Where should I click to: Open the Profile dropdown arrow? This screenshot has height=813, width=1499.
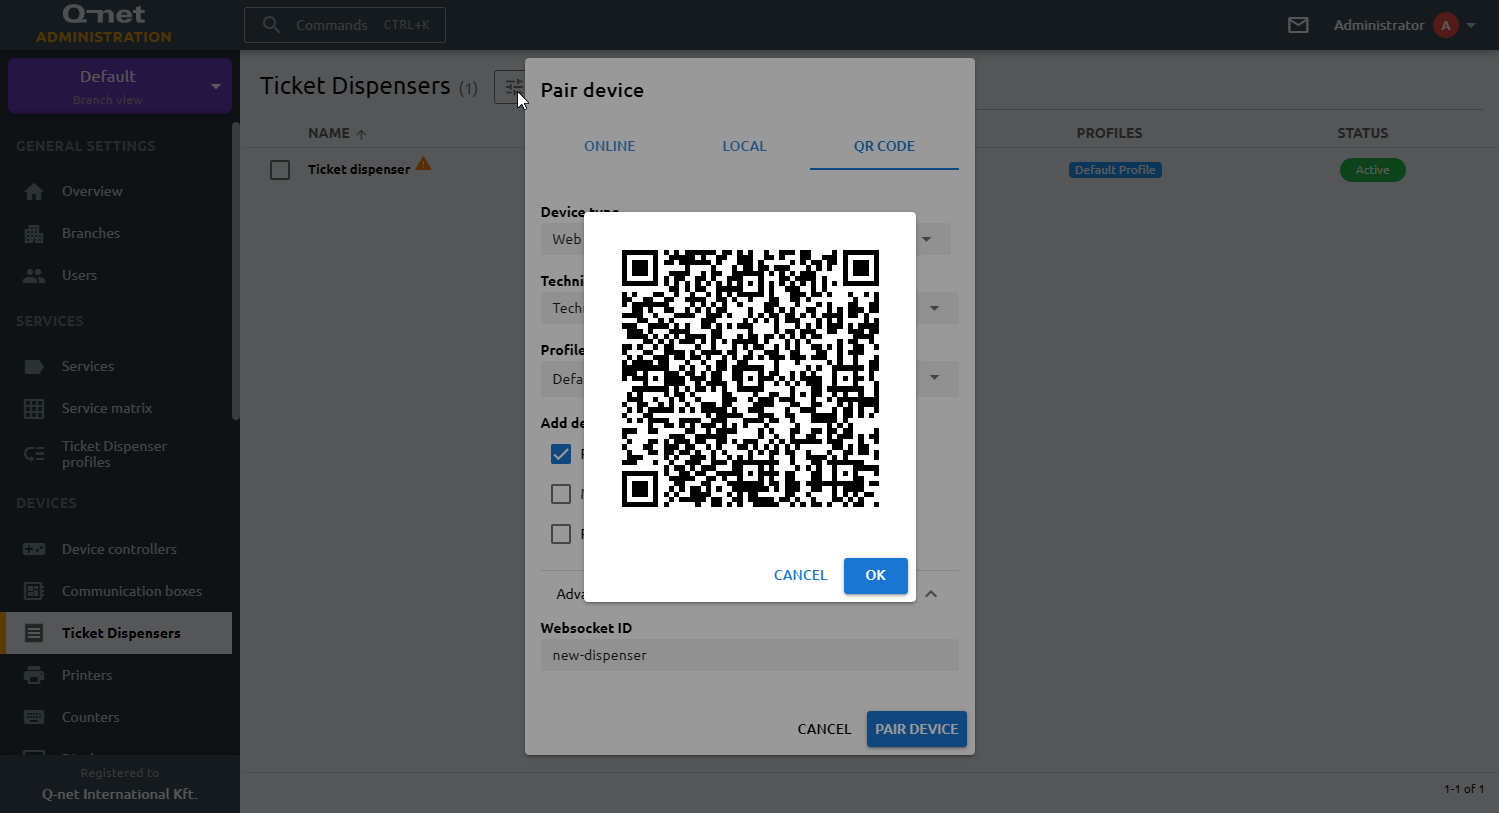[x=934, y=378]
